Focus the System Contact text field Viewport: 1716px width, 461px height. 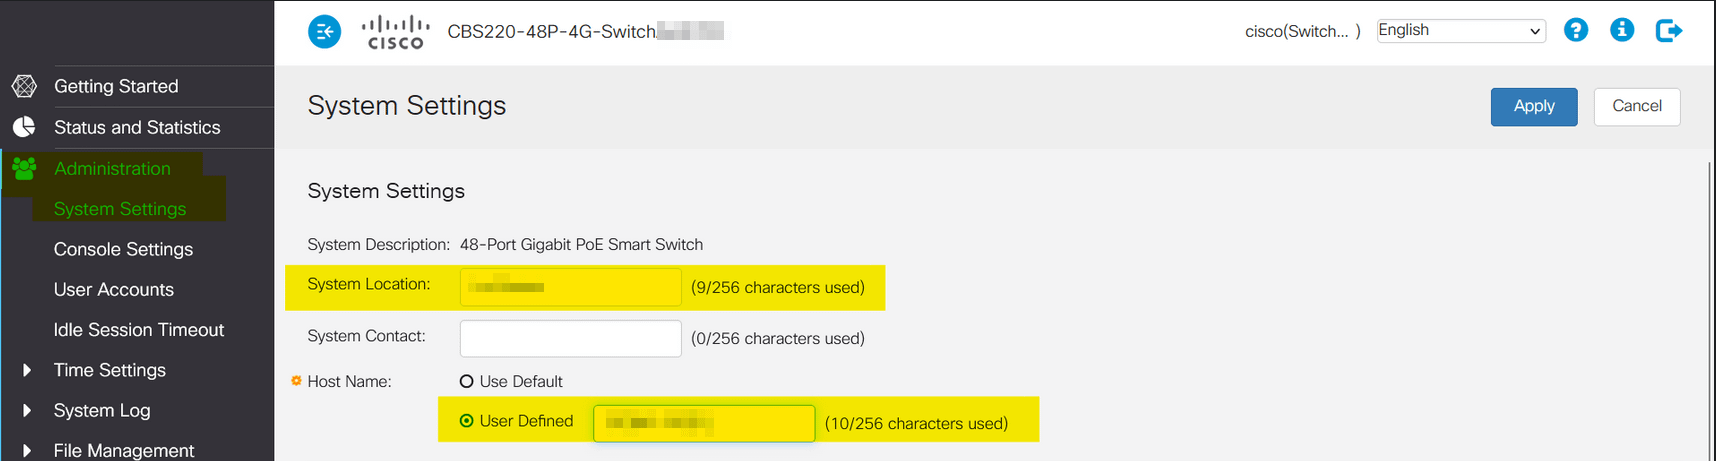570,338
